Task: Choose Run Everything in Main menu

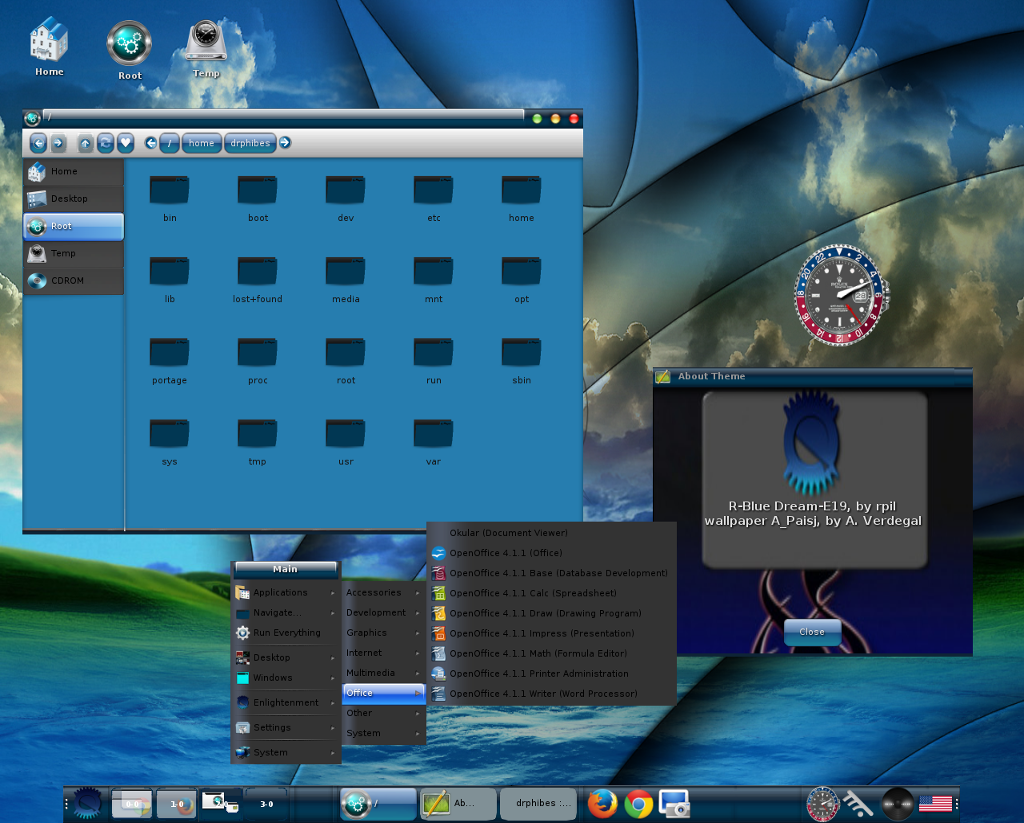Action: pos(286,633)
